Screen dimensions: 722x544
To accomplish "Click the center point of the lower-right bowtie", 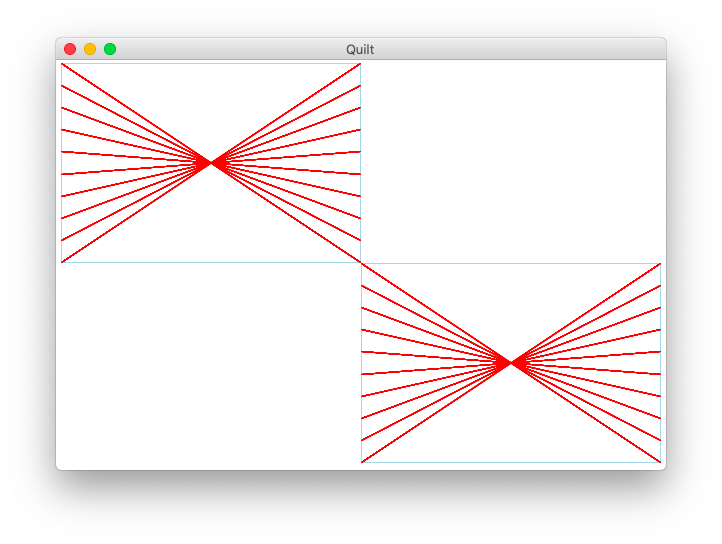I will pyautogui.click(x=511, y=362).
